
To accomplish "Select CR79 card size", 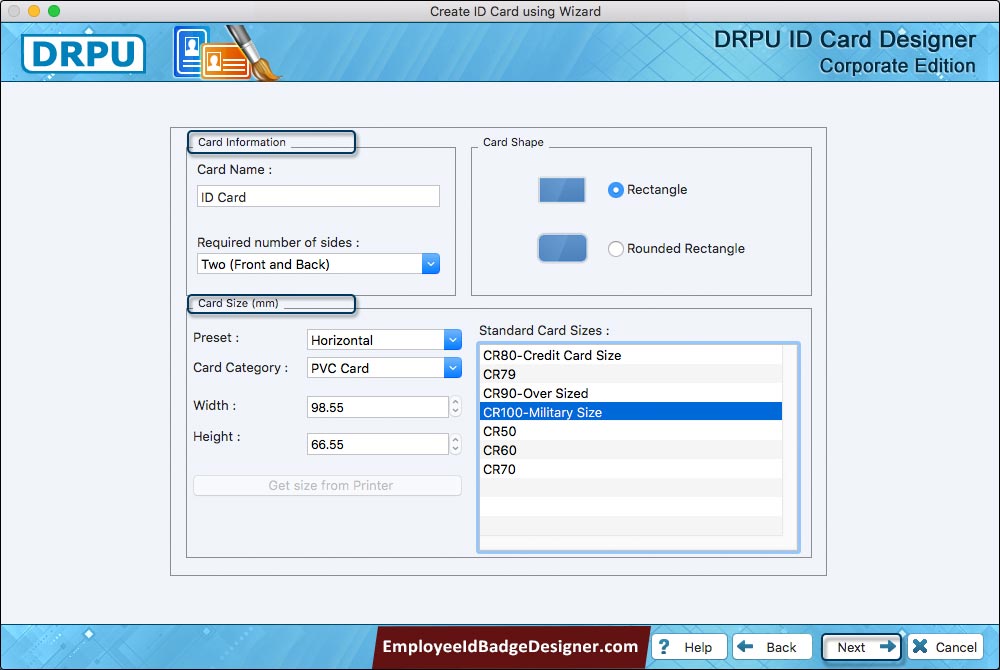I will [631, 374].
